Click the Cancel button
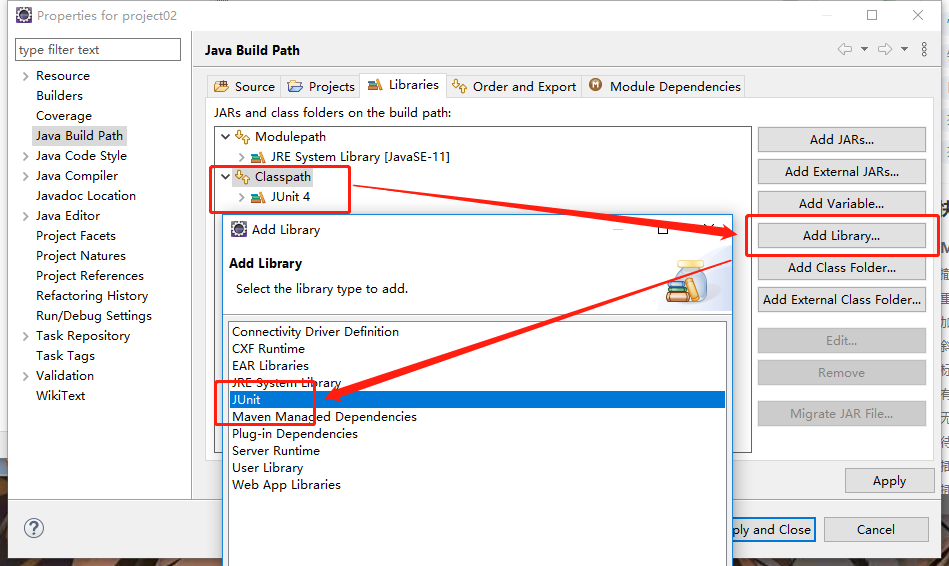 [876, 529]
